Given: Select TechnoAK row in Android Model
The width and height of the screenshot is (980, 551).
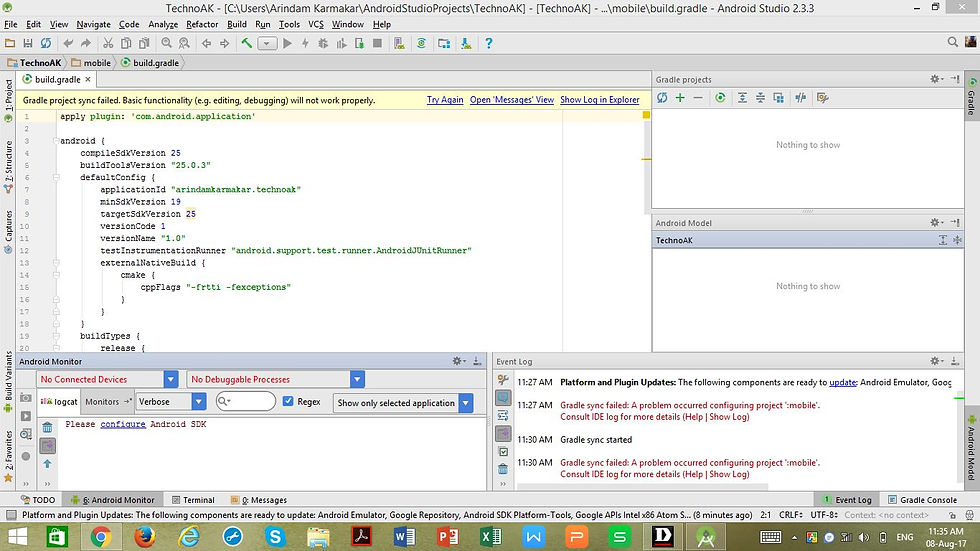Looking at the screenshot, I should [808, 240].
